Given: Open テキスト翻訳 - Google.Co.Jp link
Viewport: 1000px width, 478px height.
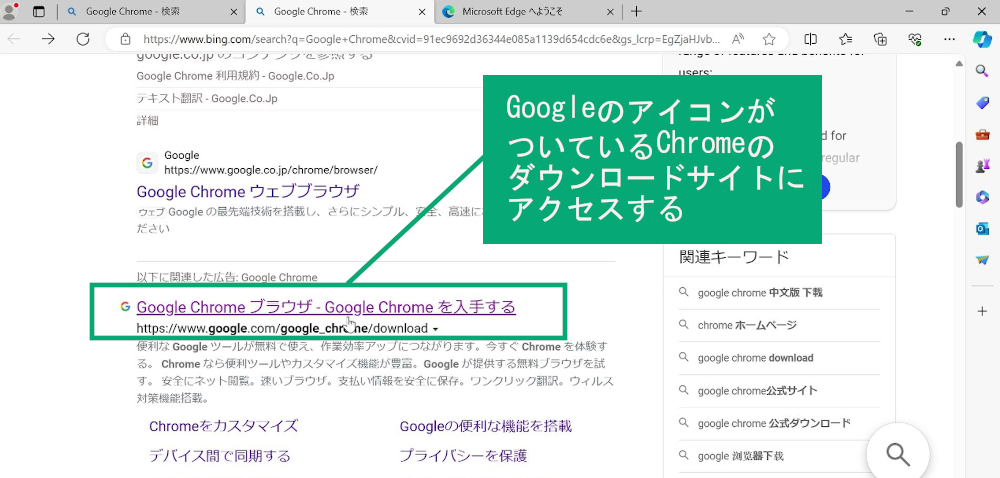Looking at the screenshot, I should pyautogui.click(x=207, y=99).
